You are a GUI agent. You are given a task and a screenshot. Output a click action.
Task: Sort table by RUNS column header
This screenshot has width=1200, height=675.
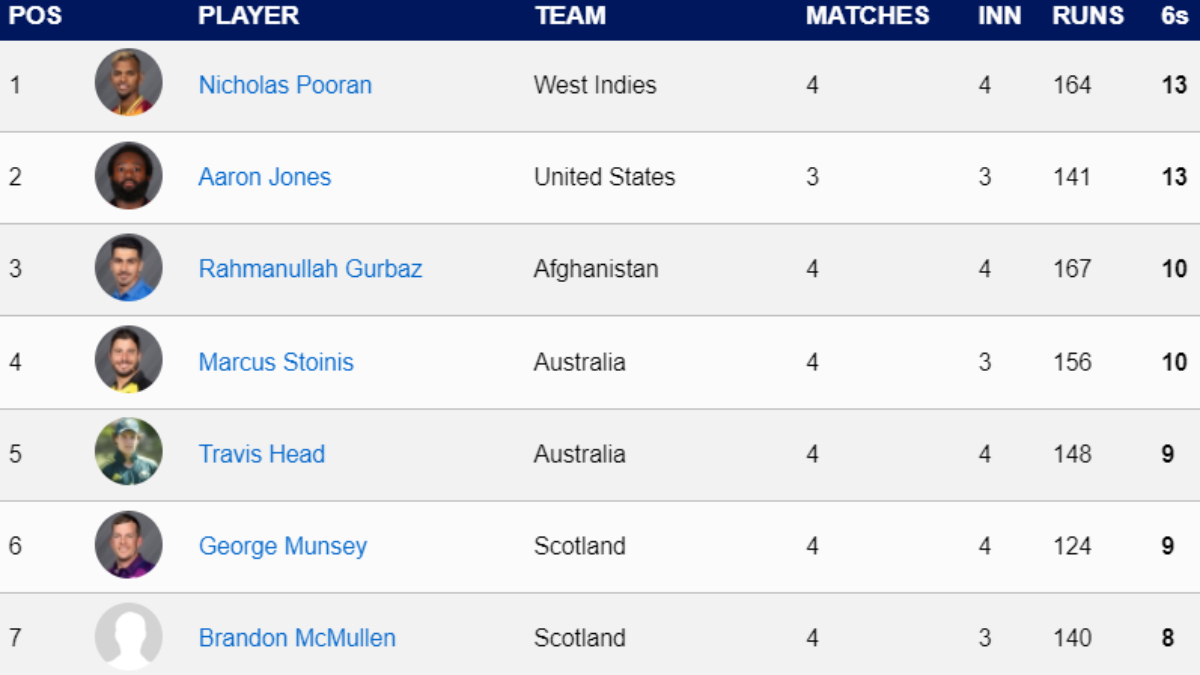pyautogui.click(x=1088, y=16)
